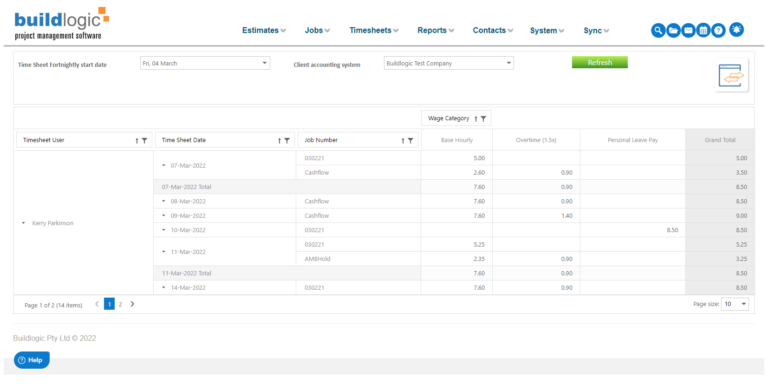
Task: Click the 5.25 Base Hourly cell
Action: click(x=456, y=244)
